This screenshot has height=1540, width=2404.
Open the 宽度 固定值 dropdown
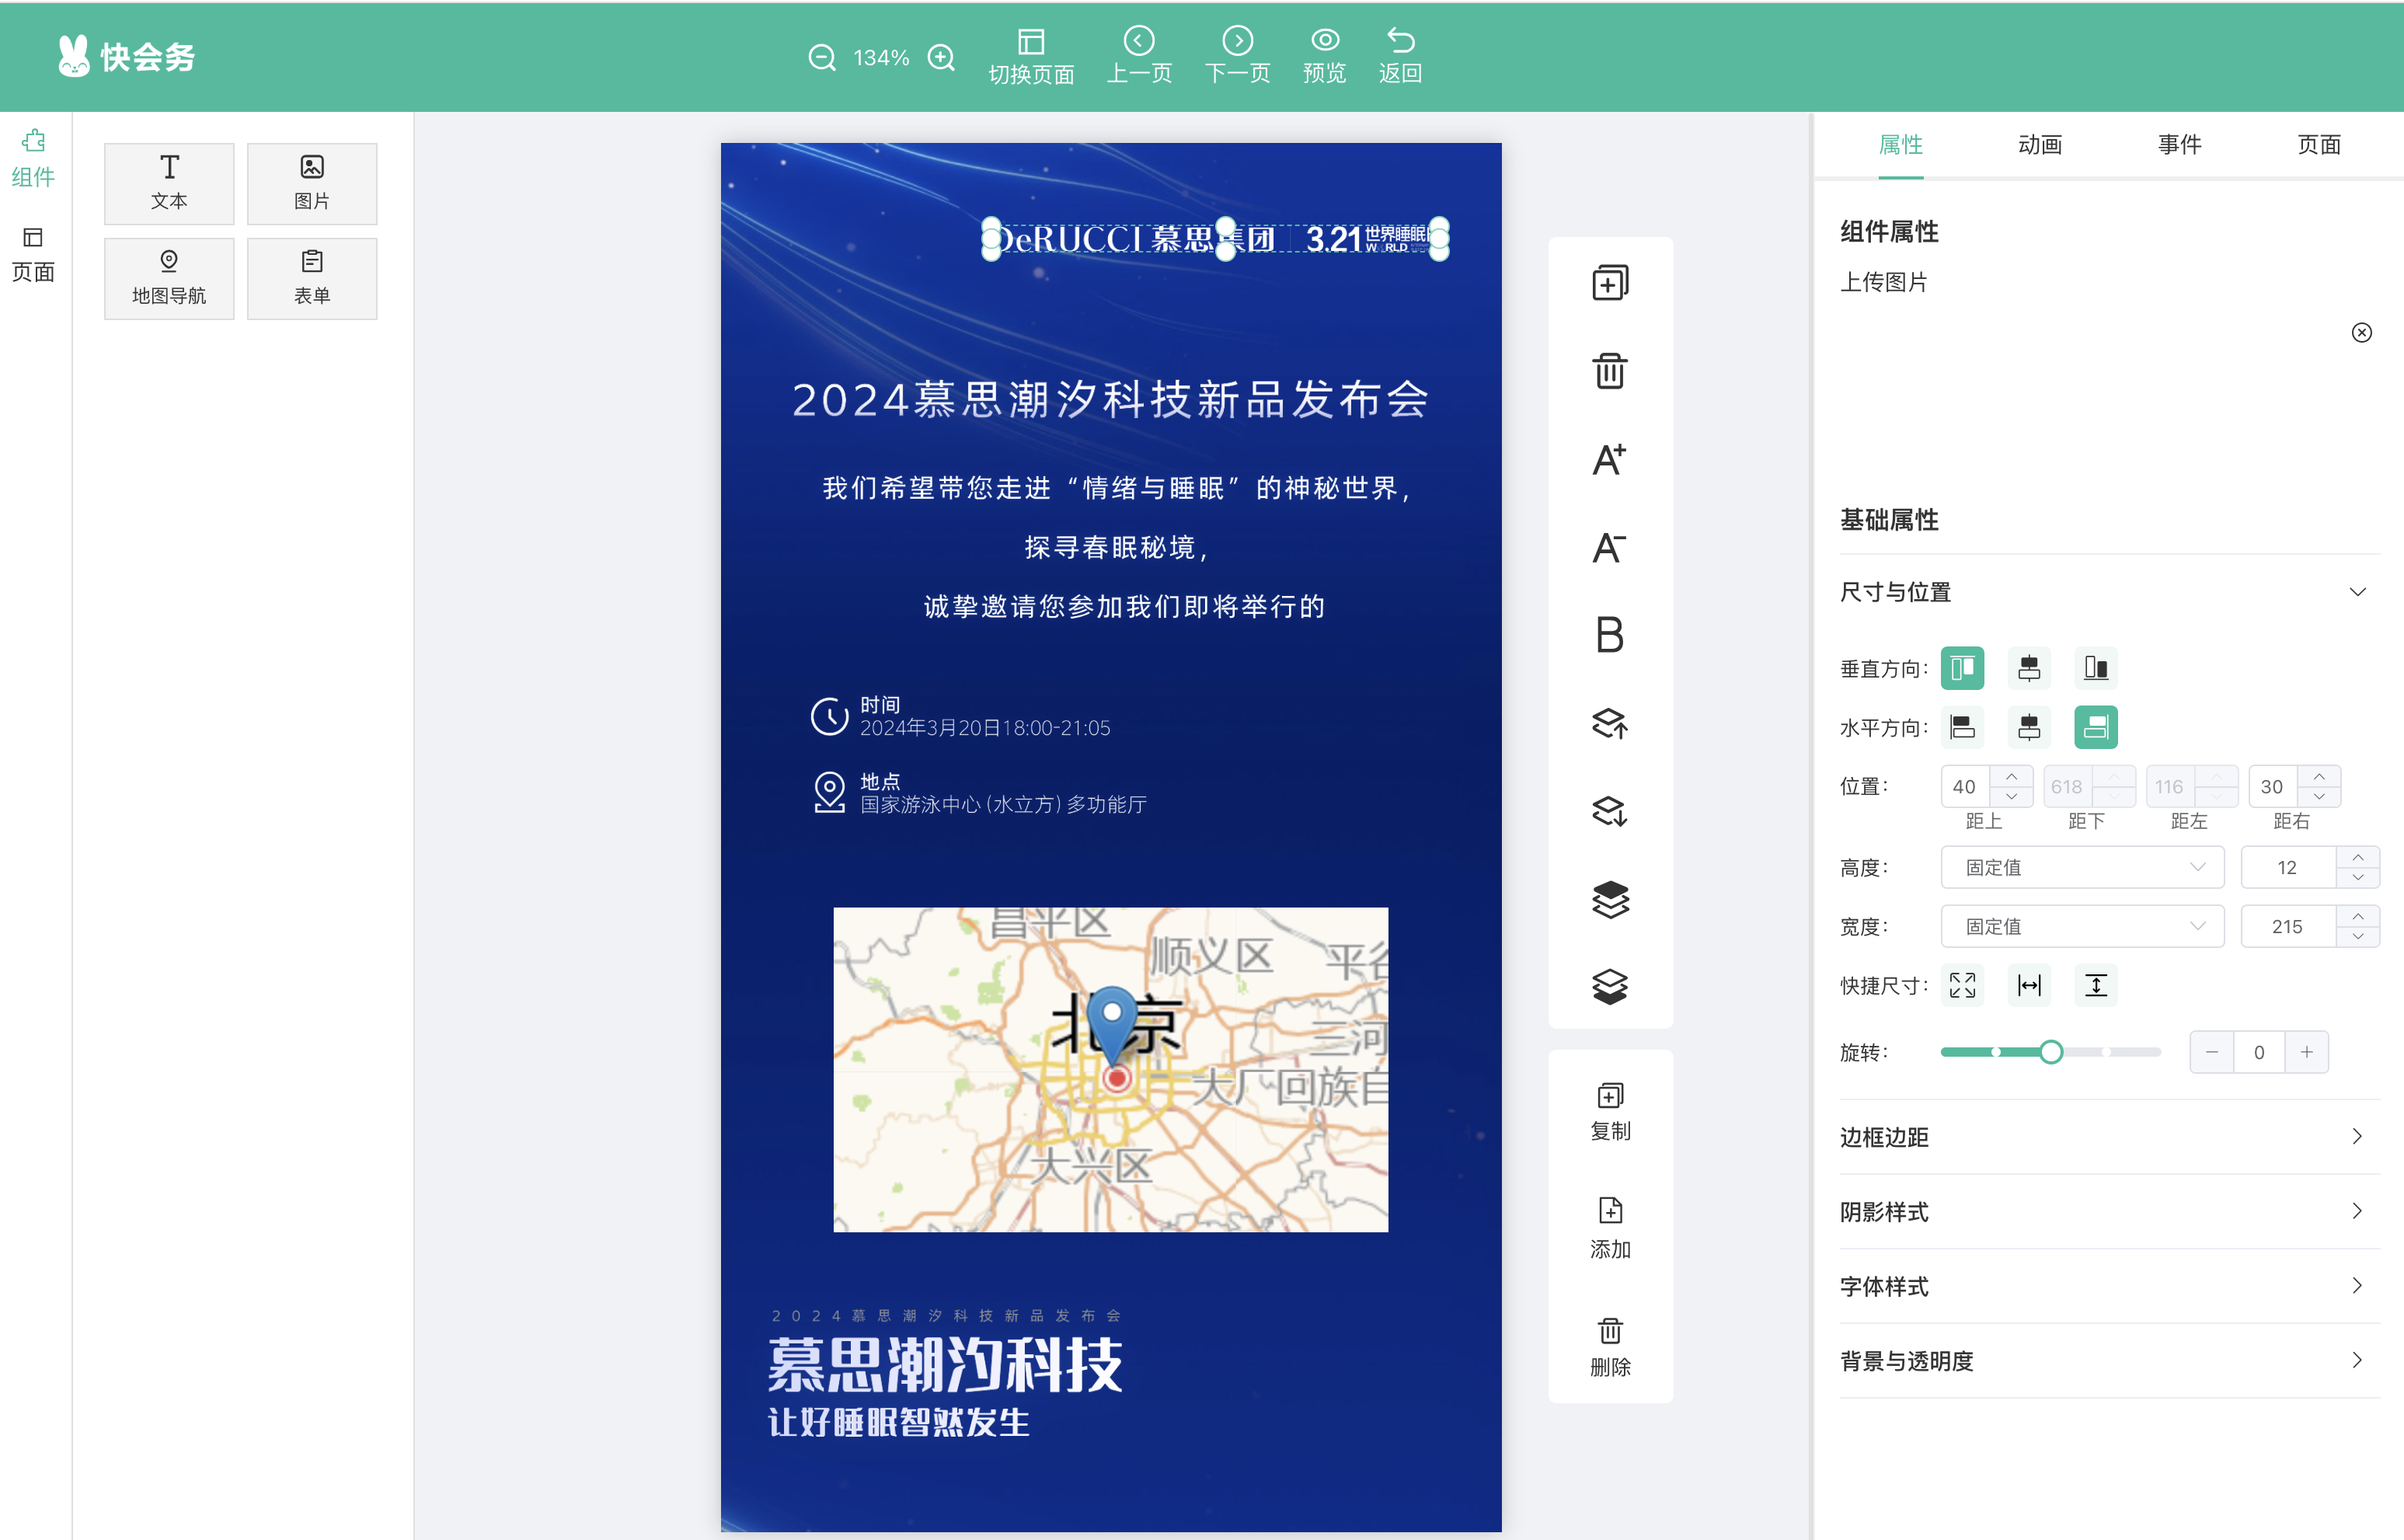pos(2082,926)
